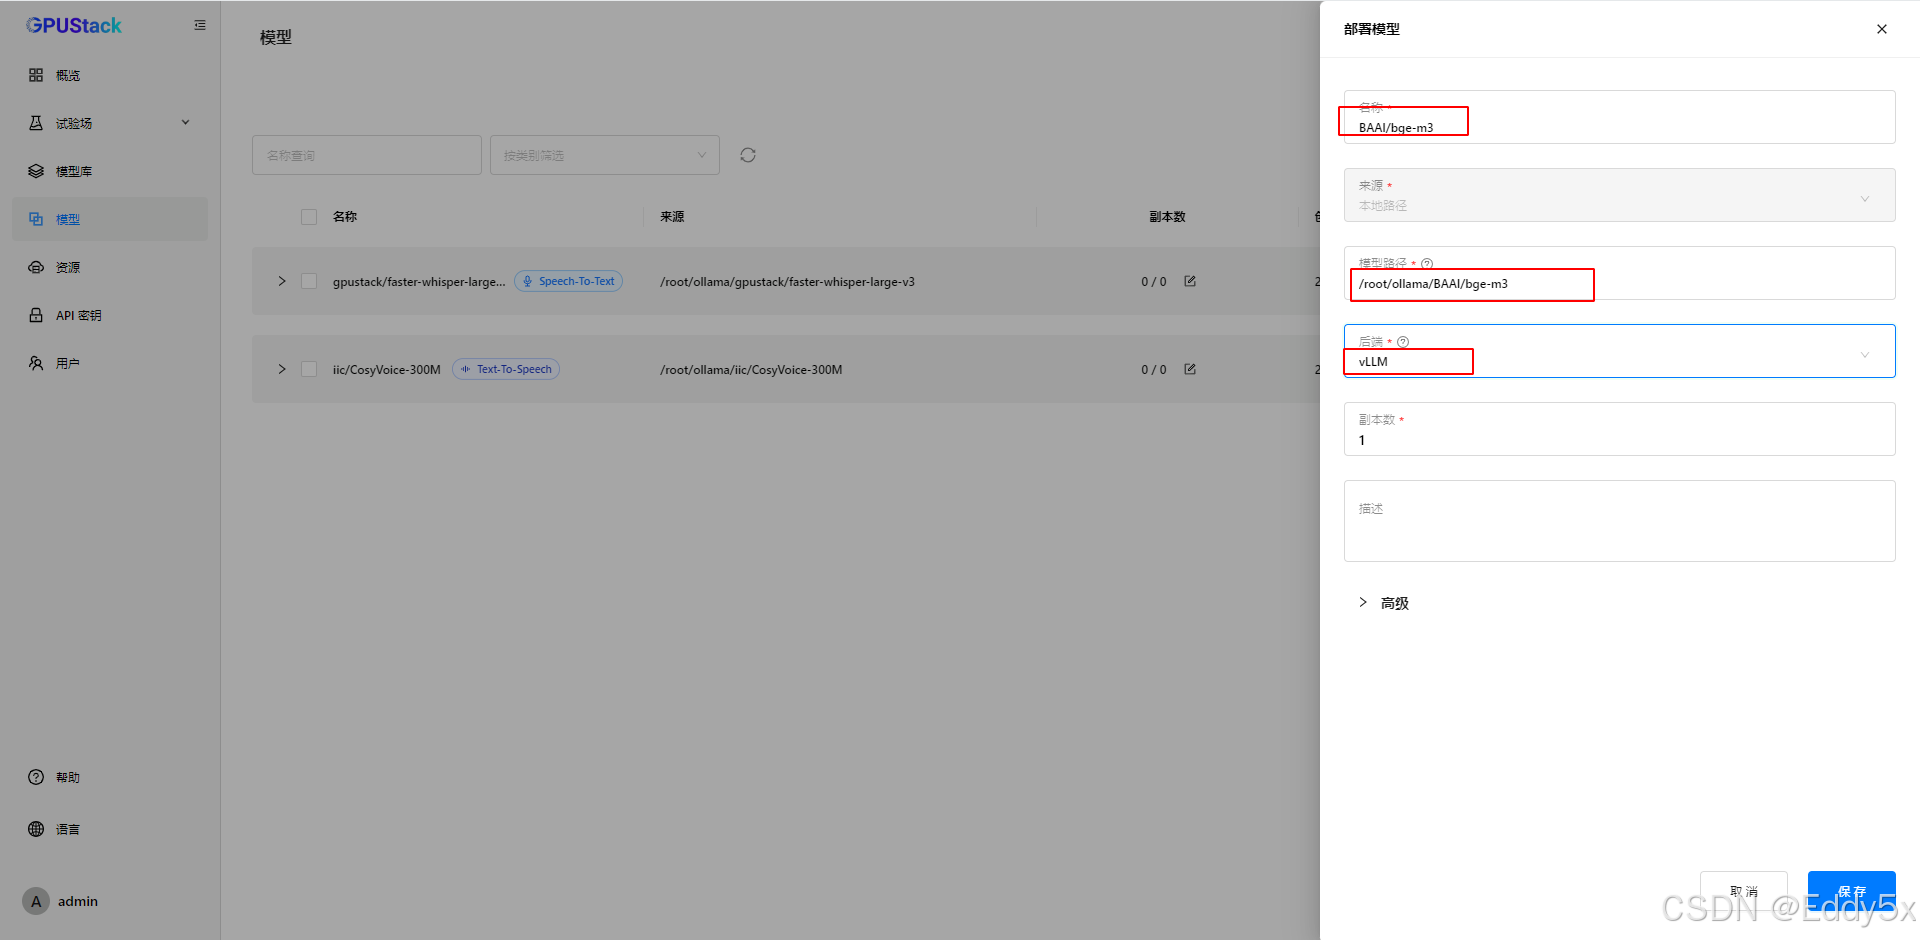
Task: Toggle the 试验场 chevron arrow
Action: coord(185,122)
